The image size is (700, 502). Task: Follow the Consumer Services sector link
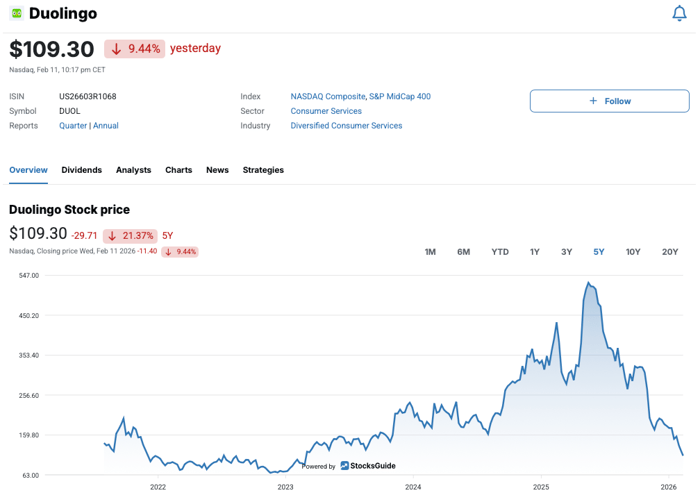pos(326,111)
